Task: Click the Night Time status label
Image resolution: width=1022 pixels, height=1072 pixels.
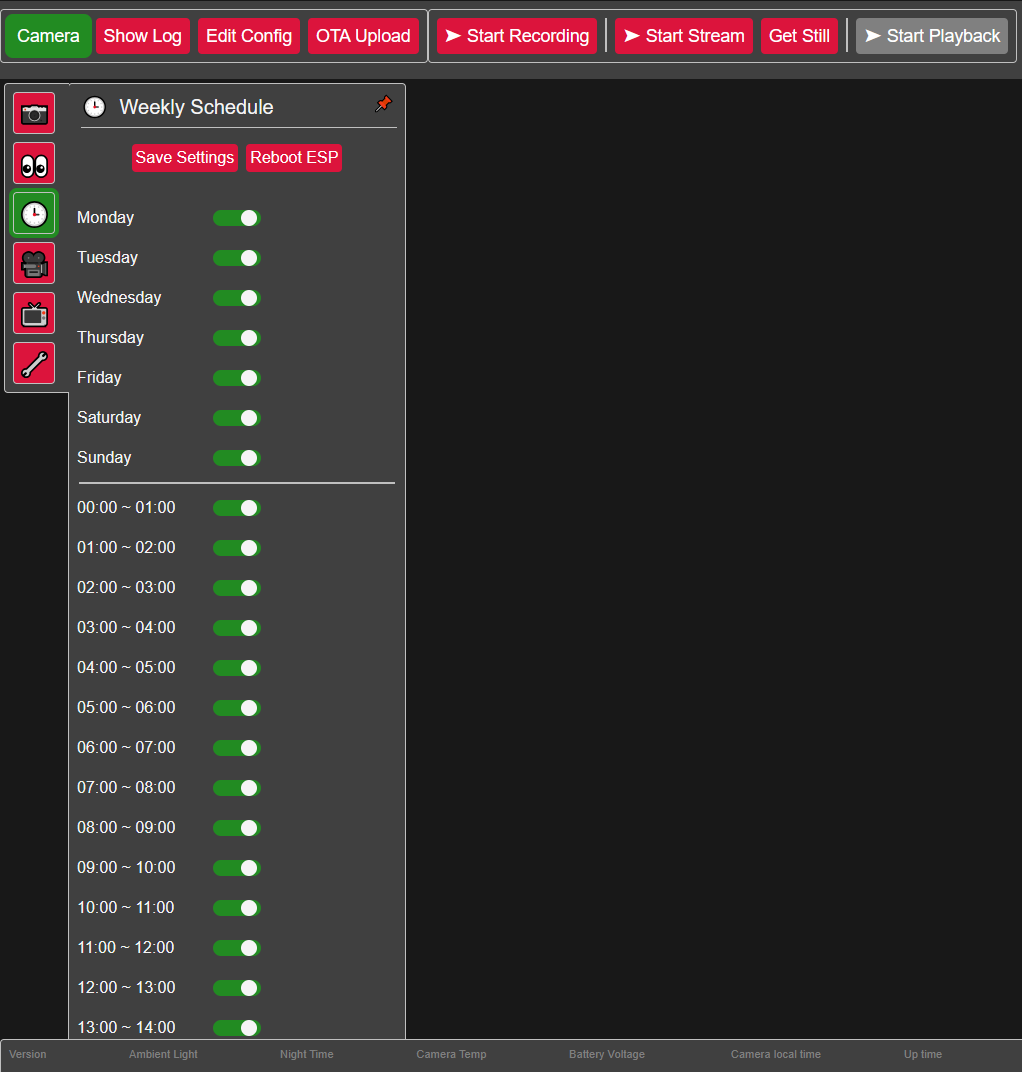Action: pyautogui.click(x=307, y=1054)
